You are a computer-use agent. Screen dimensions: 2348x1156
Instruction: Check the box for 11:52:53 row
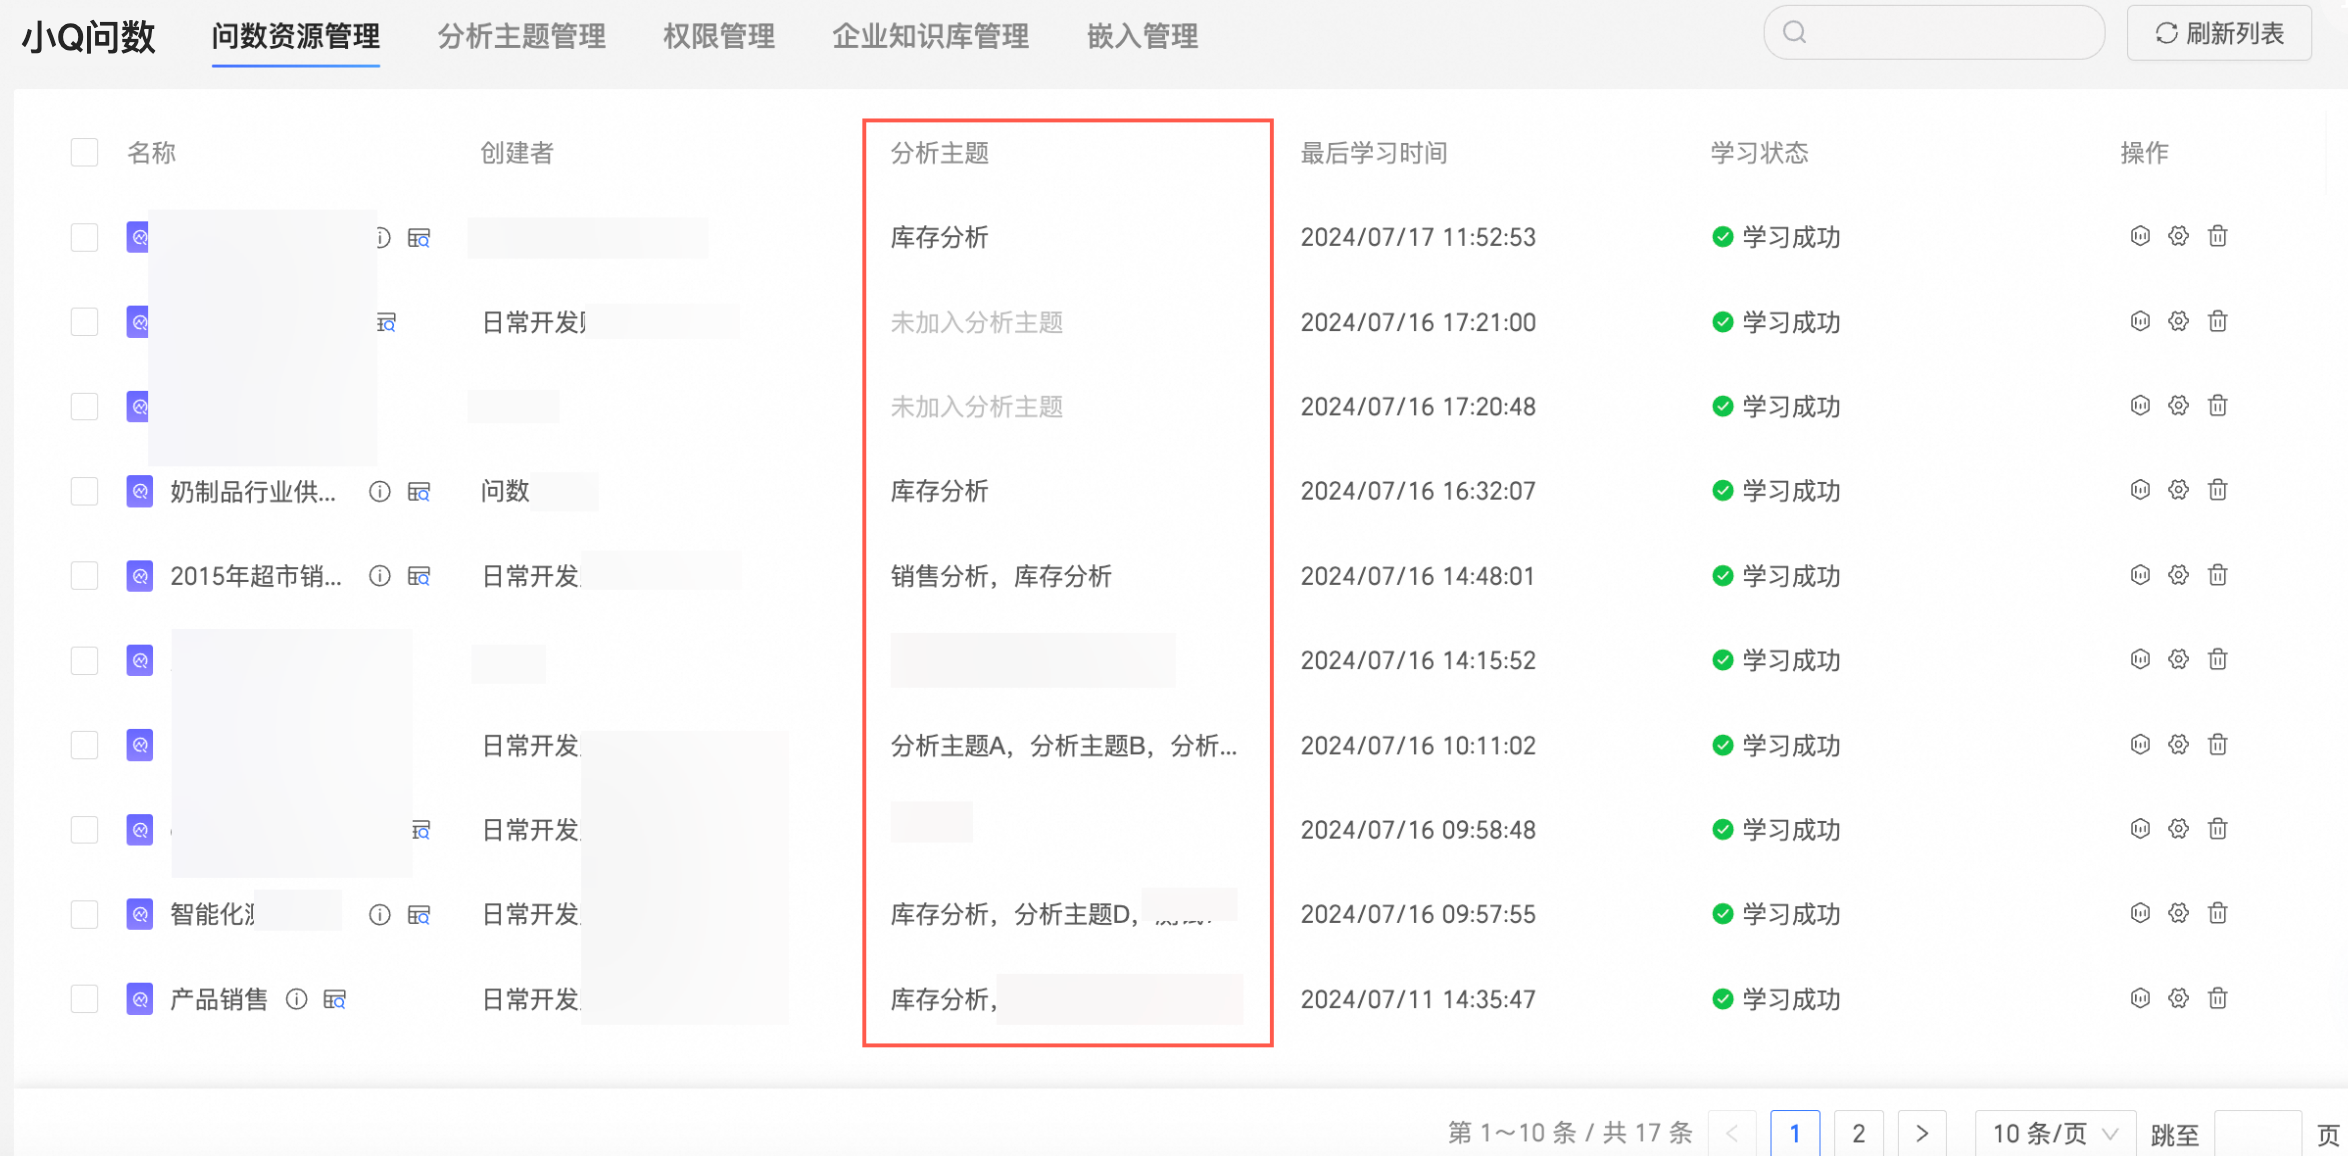click(x=85, y=238)
